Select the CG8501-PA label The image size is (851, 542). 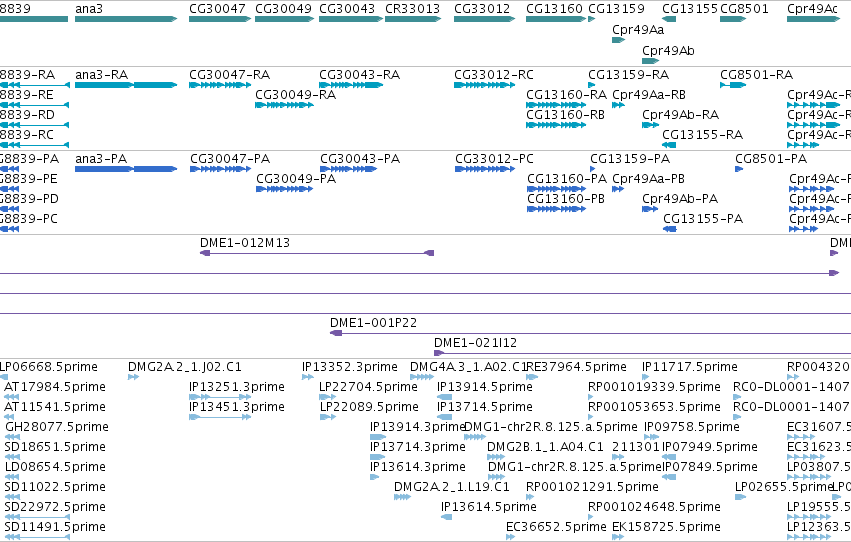tap(771, 159)
